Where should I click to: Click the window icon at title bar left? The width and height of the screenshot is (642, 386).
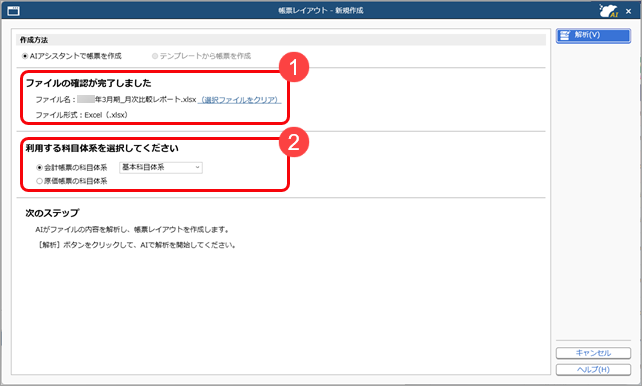14,11
